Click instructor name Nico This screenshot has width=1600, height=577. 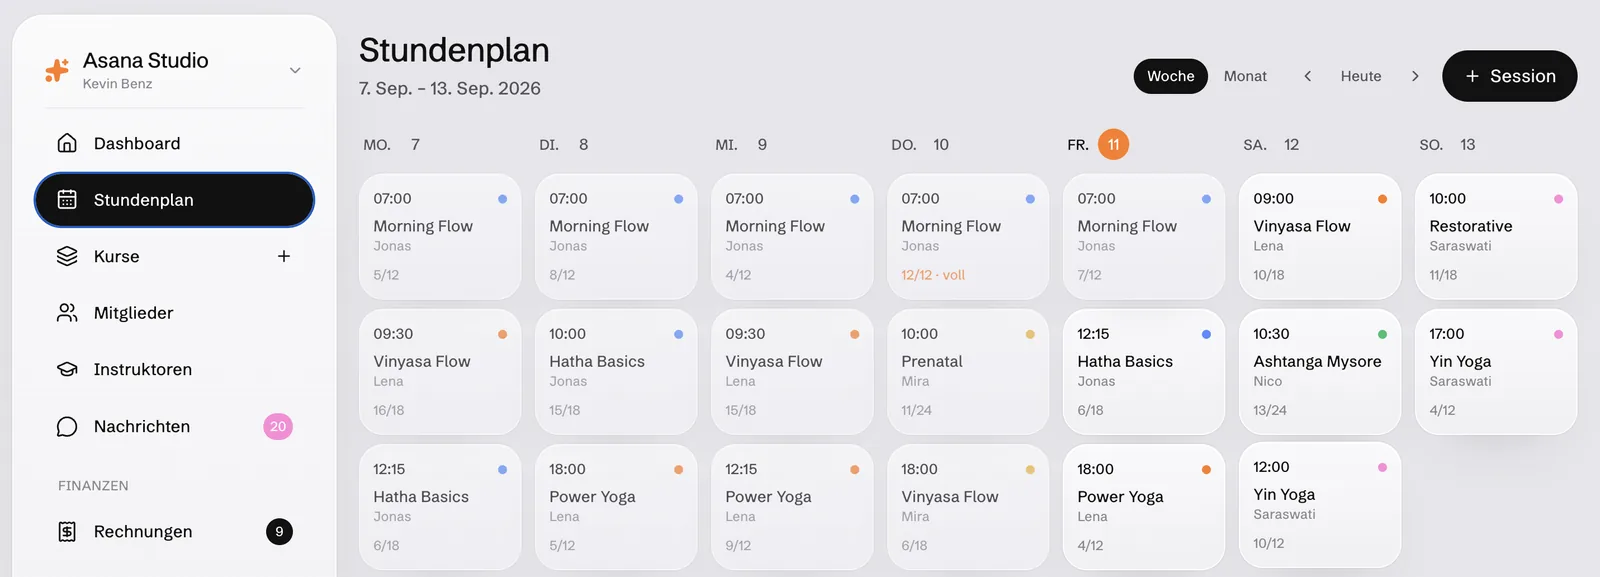coord(1267,381)
